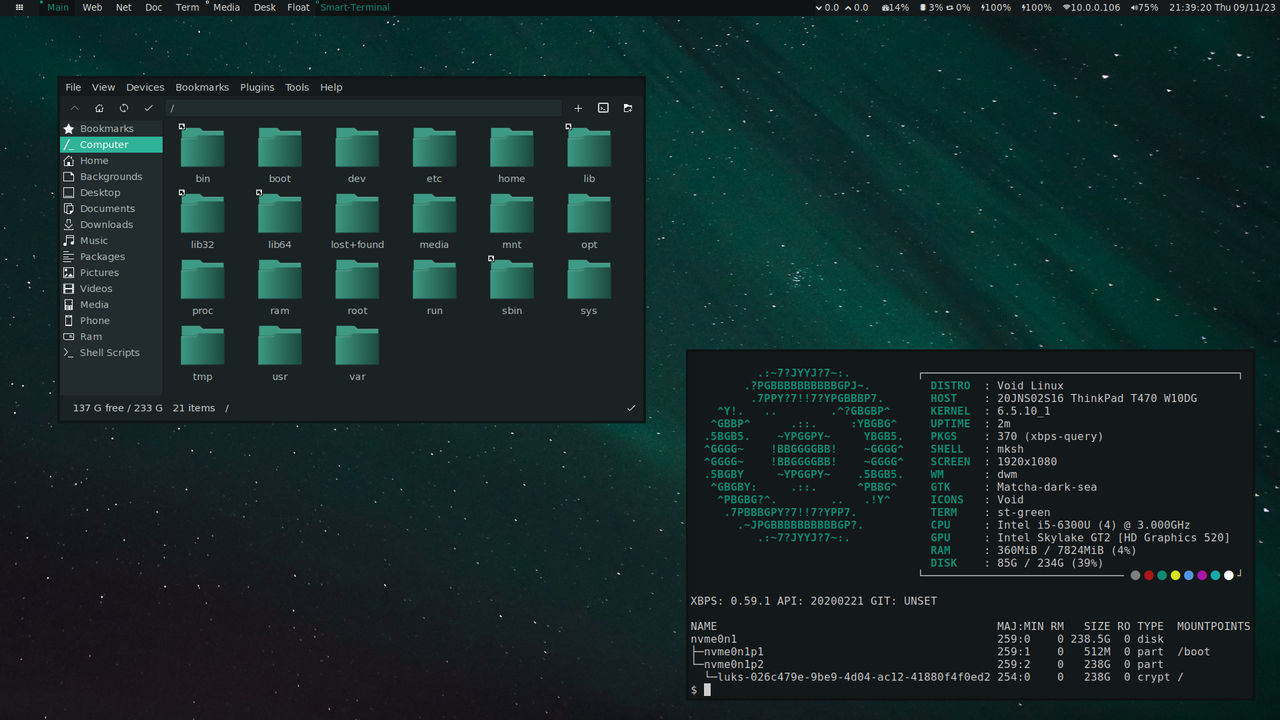This screenshot has width=1280, height=720.
Task: Open the Plugins menu
Action: point(257,87)
